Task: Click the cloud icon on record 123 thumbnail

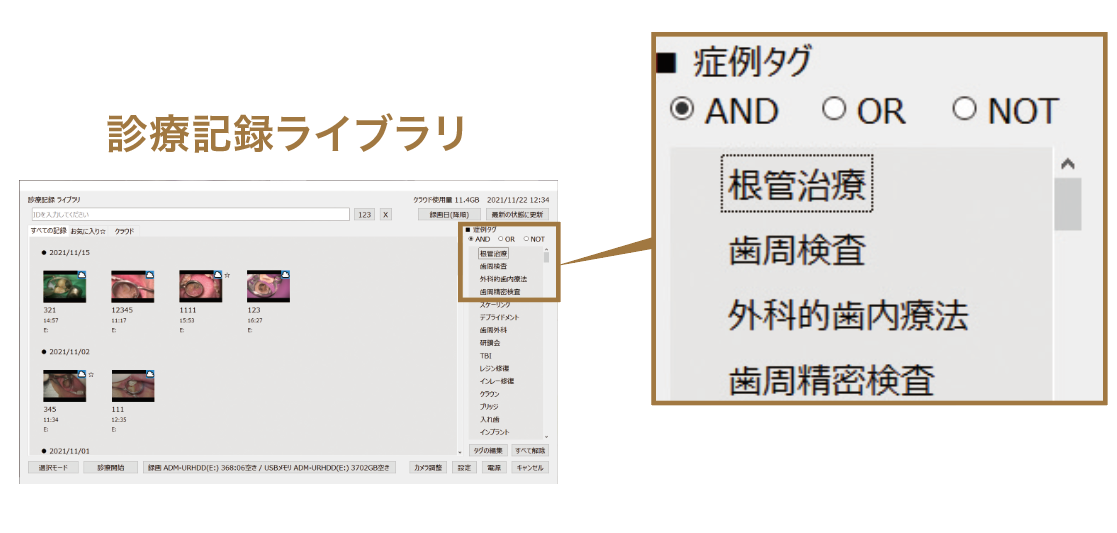Action: click(286, 274)
